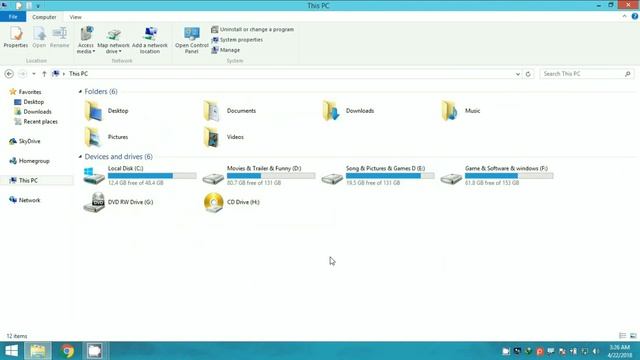Viewport: 640px width, 360px height.
Task: Select This PC in the navigation pane
Action: tap(24, 180)
